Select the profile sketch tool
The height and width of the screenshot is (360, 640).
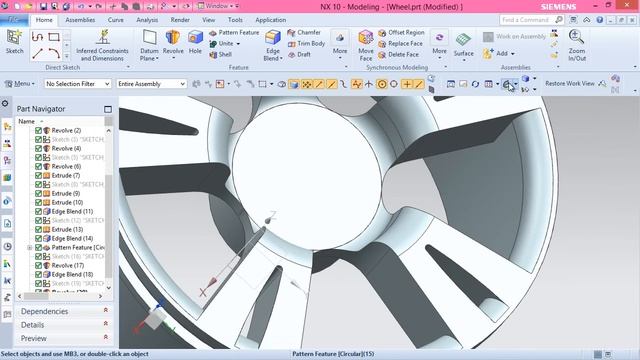(38, 37)
